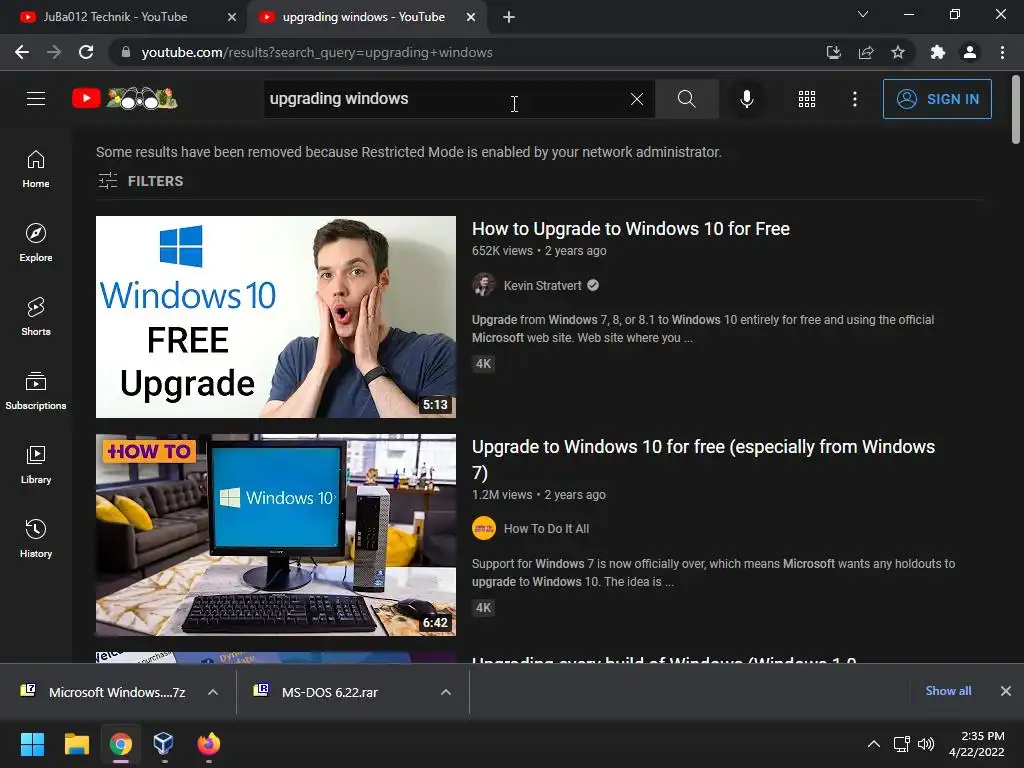Viewport: 1024px width, 768px height.
Task: Click the page vertical scrollbar
Action: click(1016, 108)
